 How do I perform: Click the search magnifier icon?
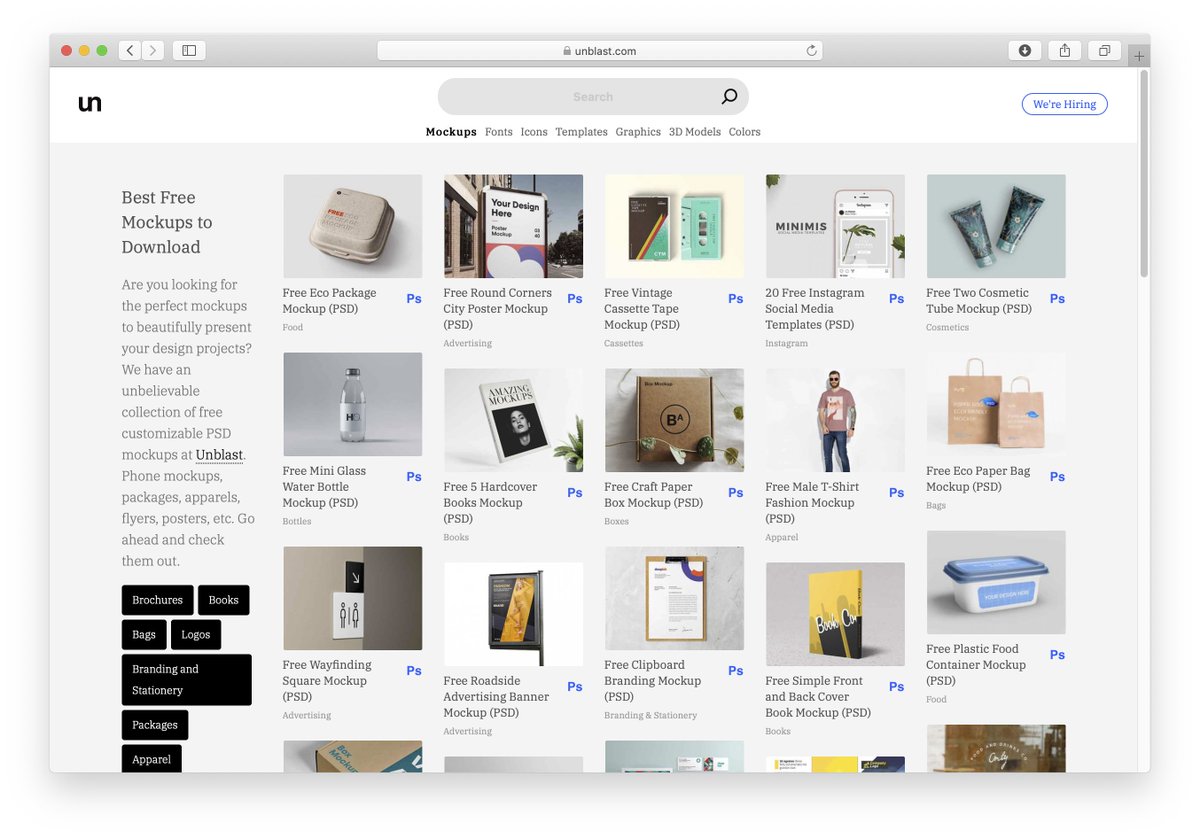[x=729, y=97]
